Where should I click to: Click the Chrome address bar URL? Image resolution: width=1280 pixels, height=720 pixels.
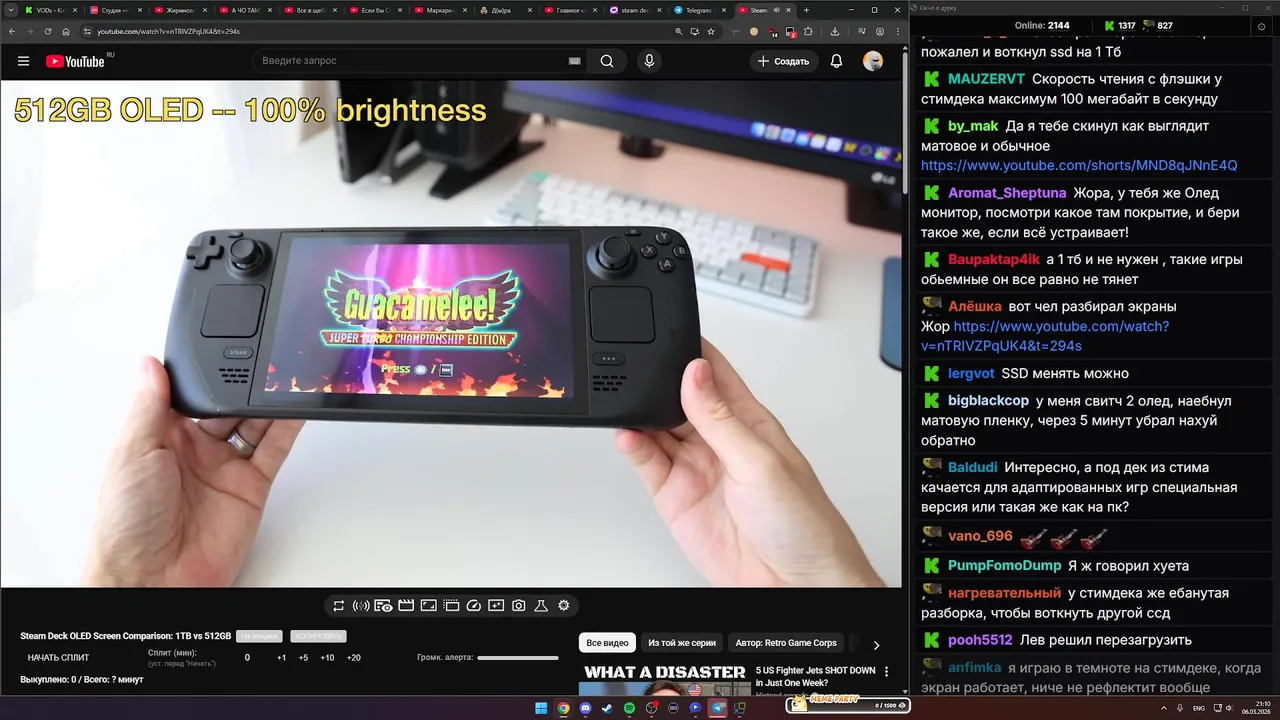point(168,31)
